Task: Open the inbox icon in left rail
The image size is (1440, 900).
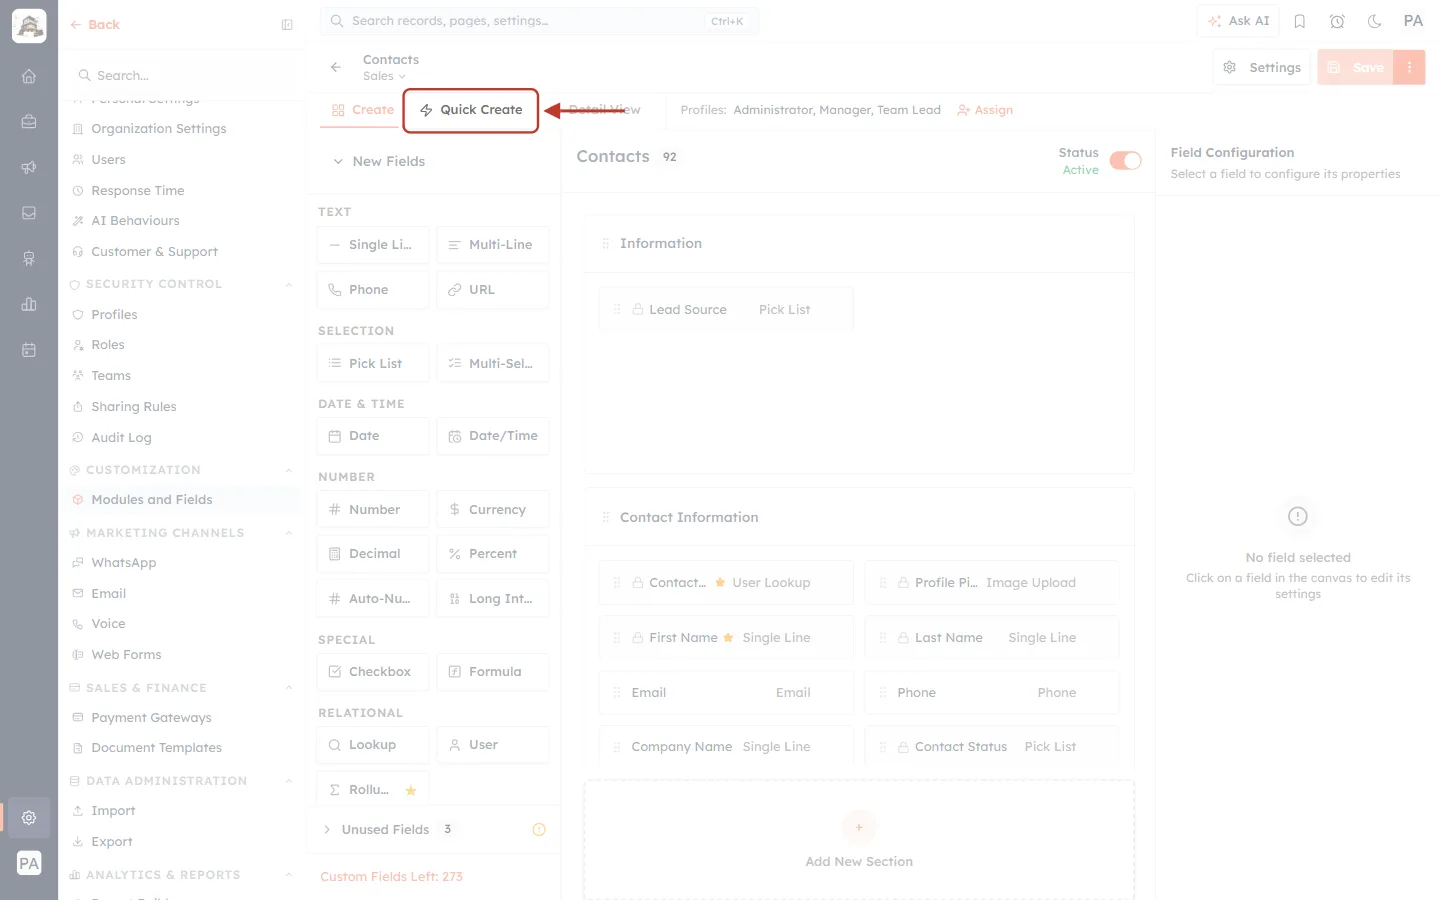Action: point(29,213)
